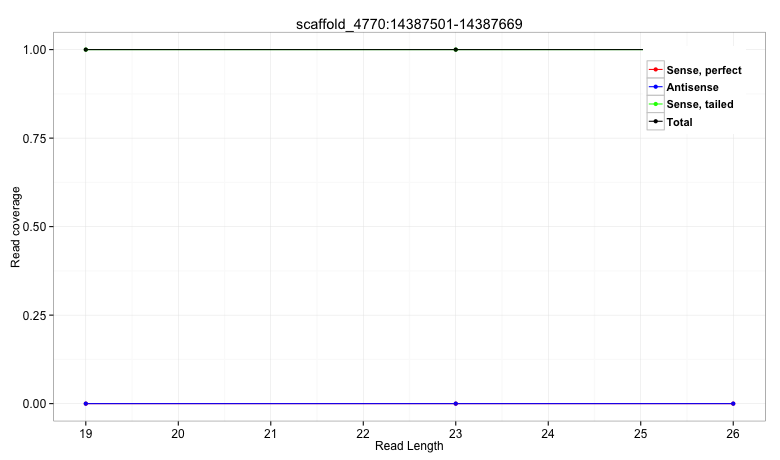Select the "Total" legend label text
This screenshot has height=460, width=780.
pyautogui.click(x=680, y=122)
